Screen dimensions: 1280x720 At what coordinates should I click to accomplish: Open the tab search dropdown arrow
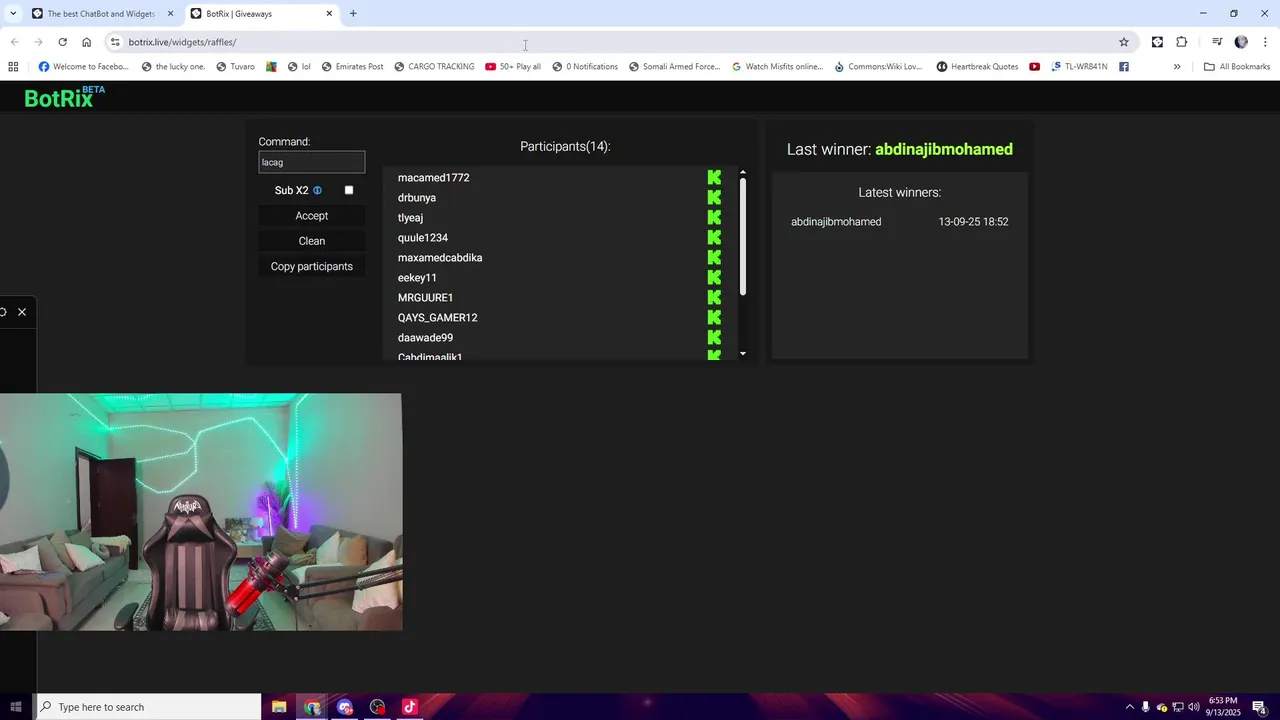click(13, 13)
